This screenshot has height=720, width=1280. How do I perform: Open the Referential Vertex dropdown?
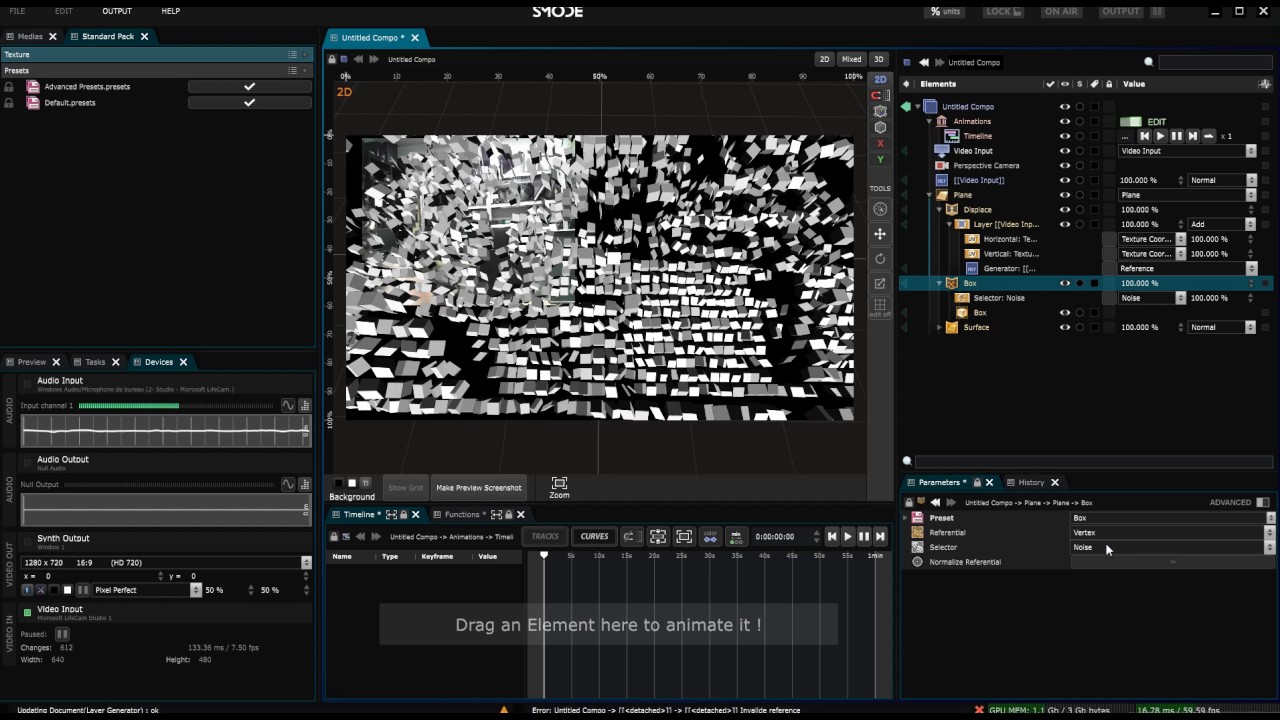(x=1173, y=533)
